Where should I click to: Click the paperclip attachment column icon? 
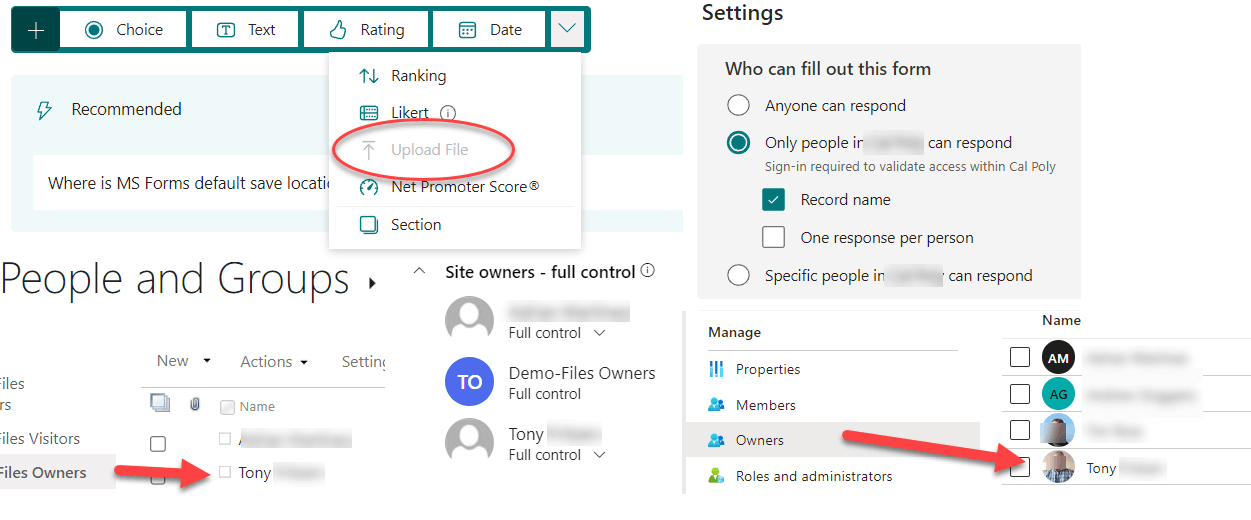194,405
